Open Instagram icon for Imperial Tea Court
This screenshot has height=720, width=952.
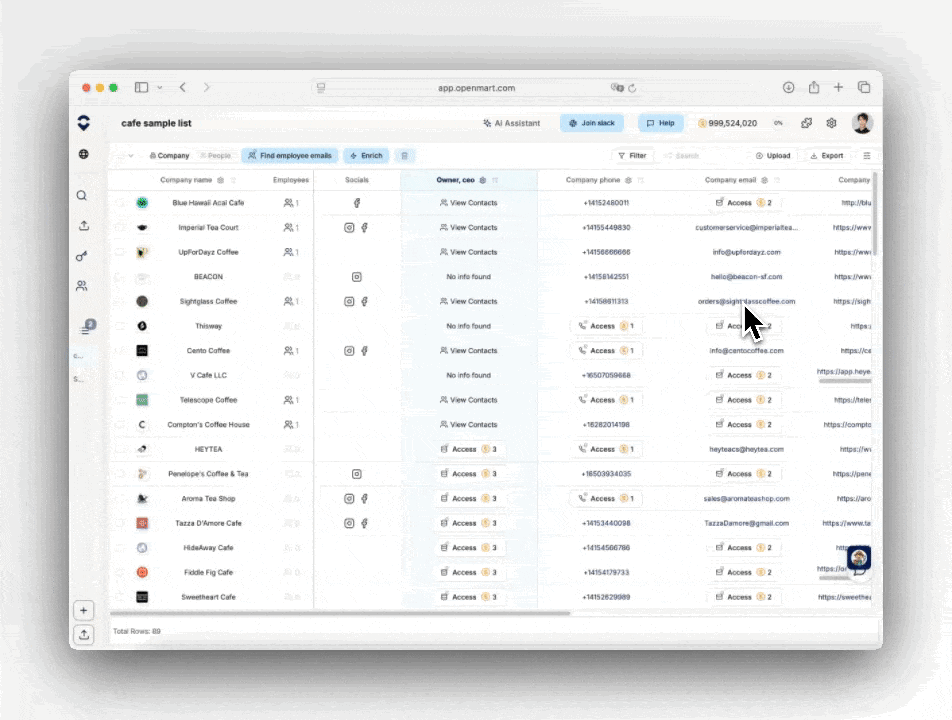point(349,228)
